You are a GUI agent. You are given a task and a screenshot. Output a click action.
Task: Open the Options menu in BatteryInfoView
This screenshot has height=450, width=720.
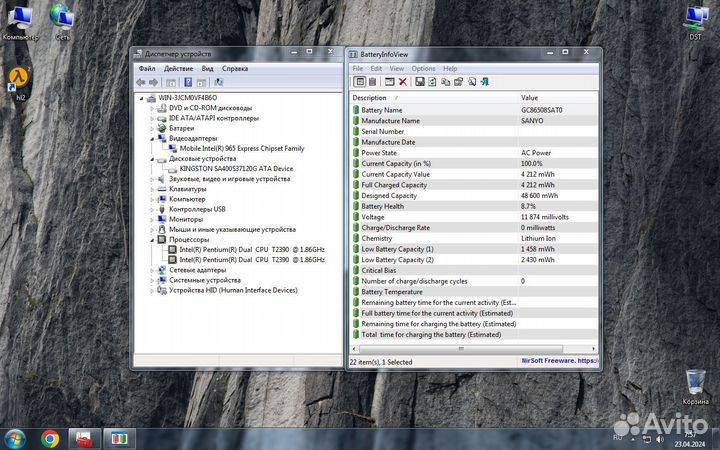[423, 68]
